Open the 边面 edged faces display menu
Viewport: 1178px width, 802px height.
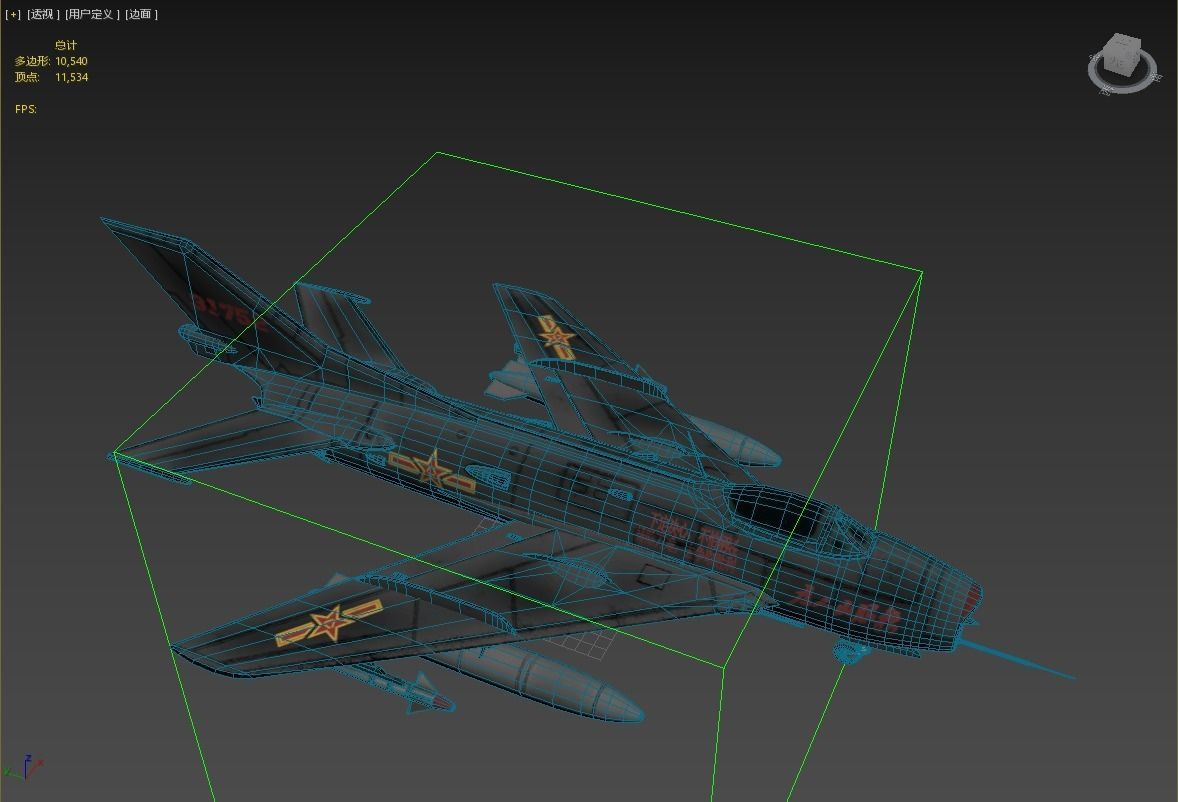coord(141,14)
